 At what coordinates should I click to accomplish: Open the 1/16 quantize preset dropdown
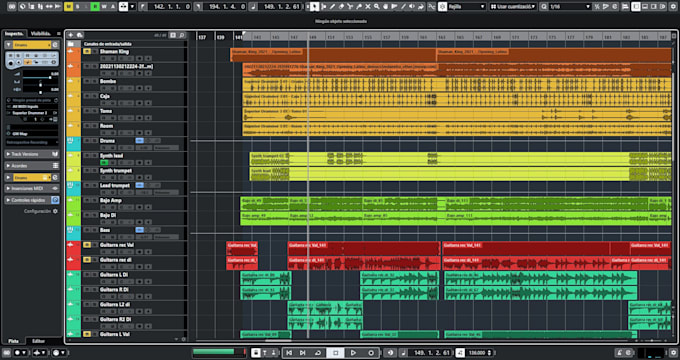[570, 7]
